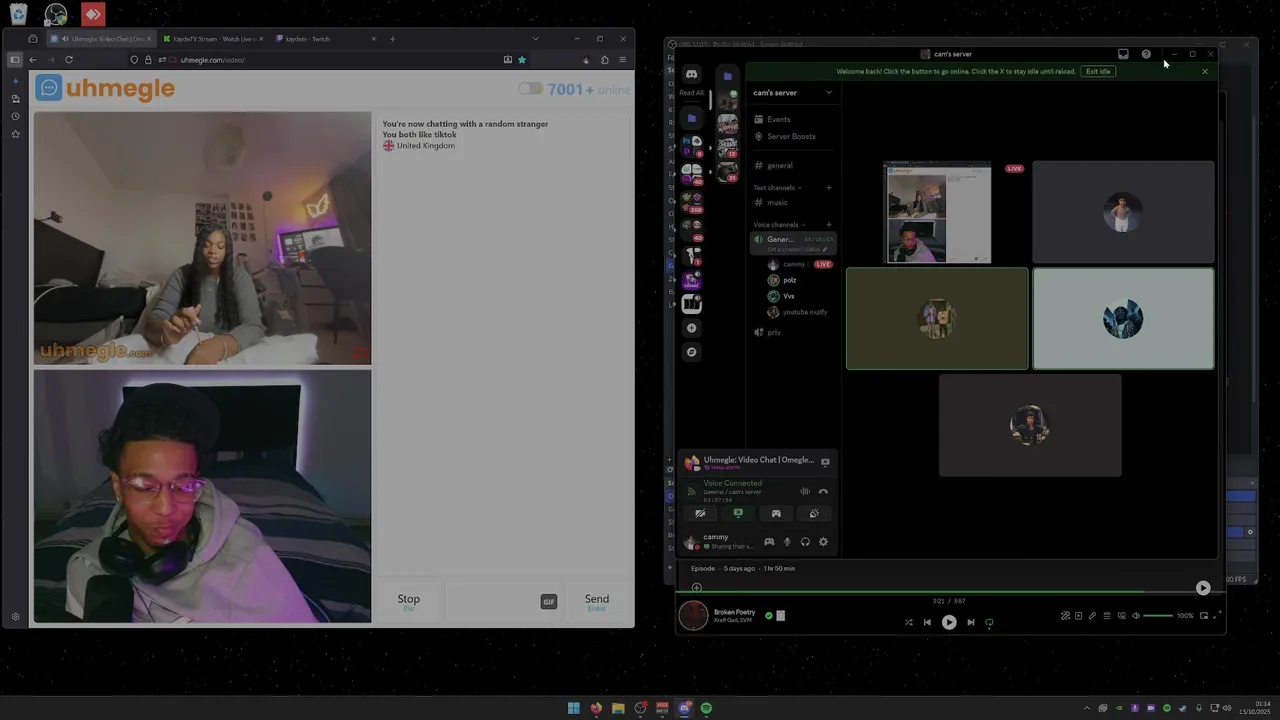The height and width of the screenshot is (720, 1280).
Task: Toggle the switch beside 7001 online
Action: (x=530, y=89)
